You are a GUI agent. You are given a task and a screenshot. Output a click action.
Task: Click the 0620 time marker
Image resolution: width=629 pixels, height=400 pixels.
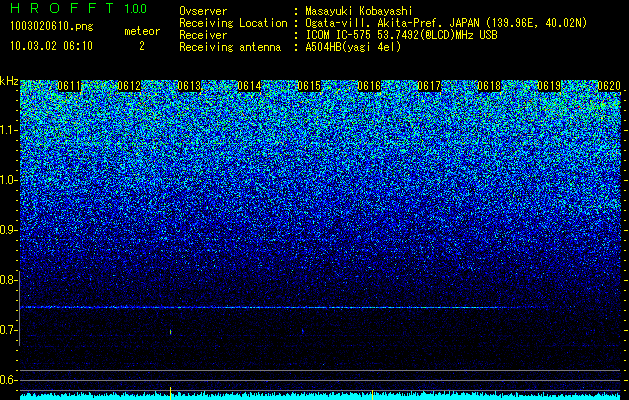pyautogui.click(x=609, y=86)
